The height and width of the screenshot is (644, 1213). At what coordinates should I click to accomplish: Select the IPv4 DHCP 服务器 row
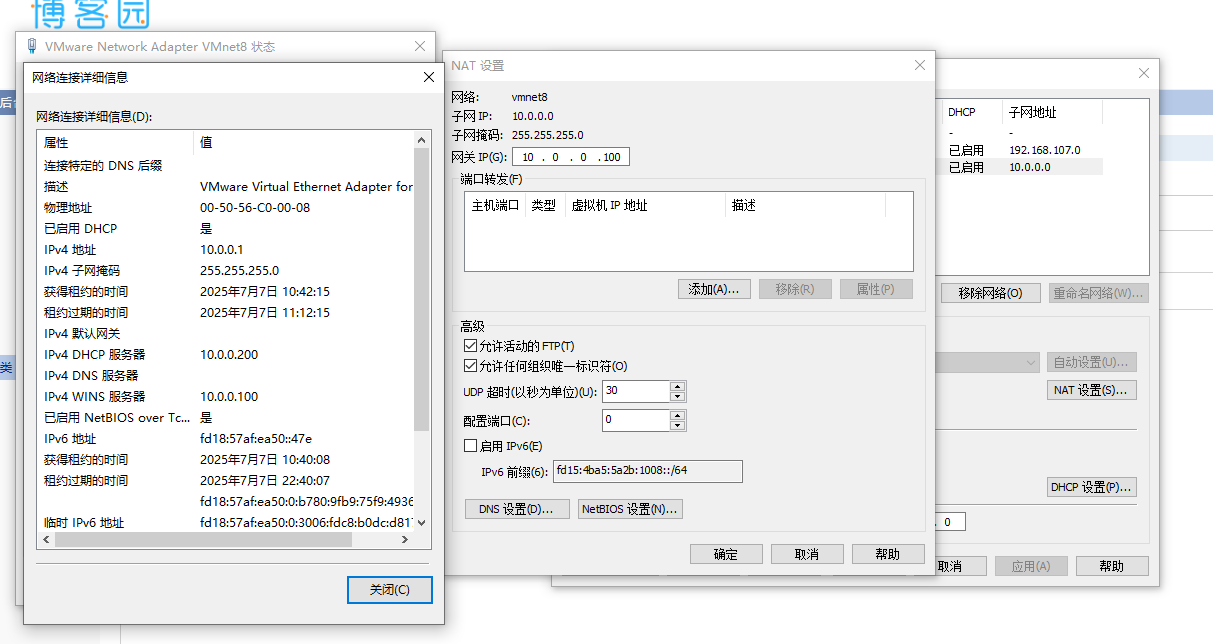225,354
